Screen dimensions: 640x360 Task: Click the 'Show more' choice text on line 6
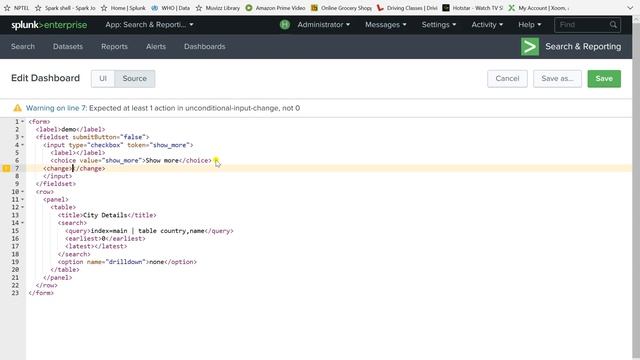pyautogui.click(x=162, y=160)
